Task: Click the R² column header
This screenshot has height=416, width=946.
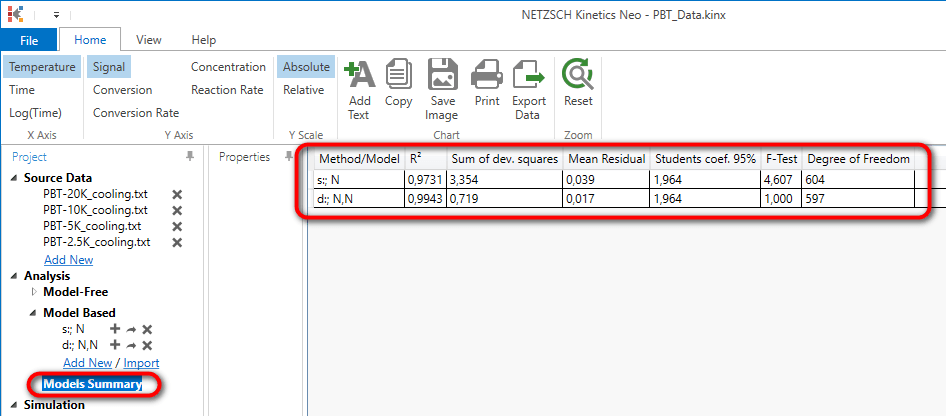Action: pos(425,159)
